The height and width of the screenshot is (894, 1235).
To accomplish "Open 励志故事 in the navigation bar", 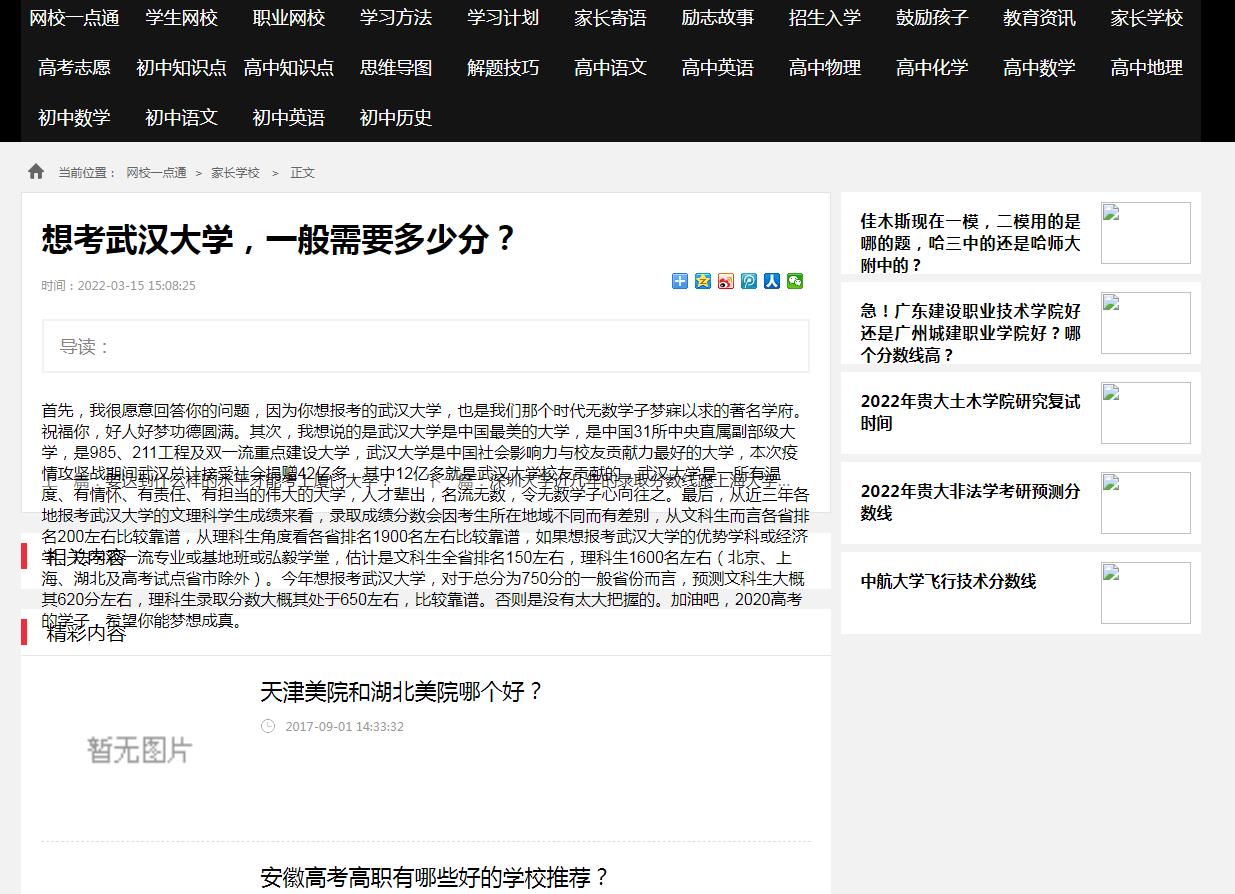I will pos(718,18).
